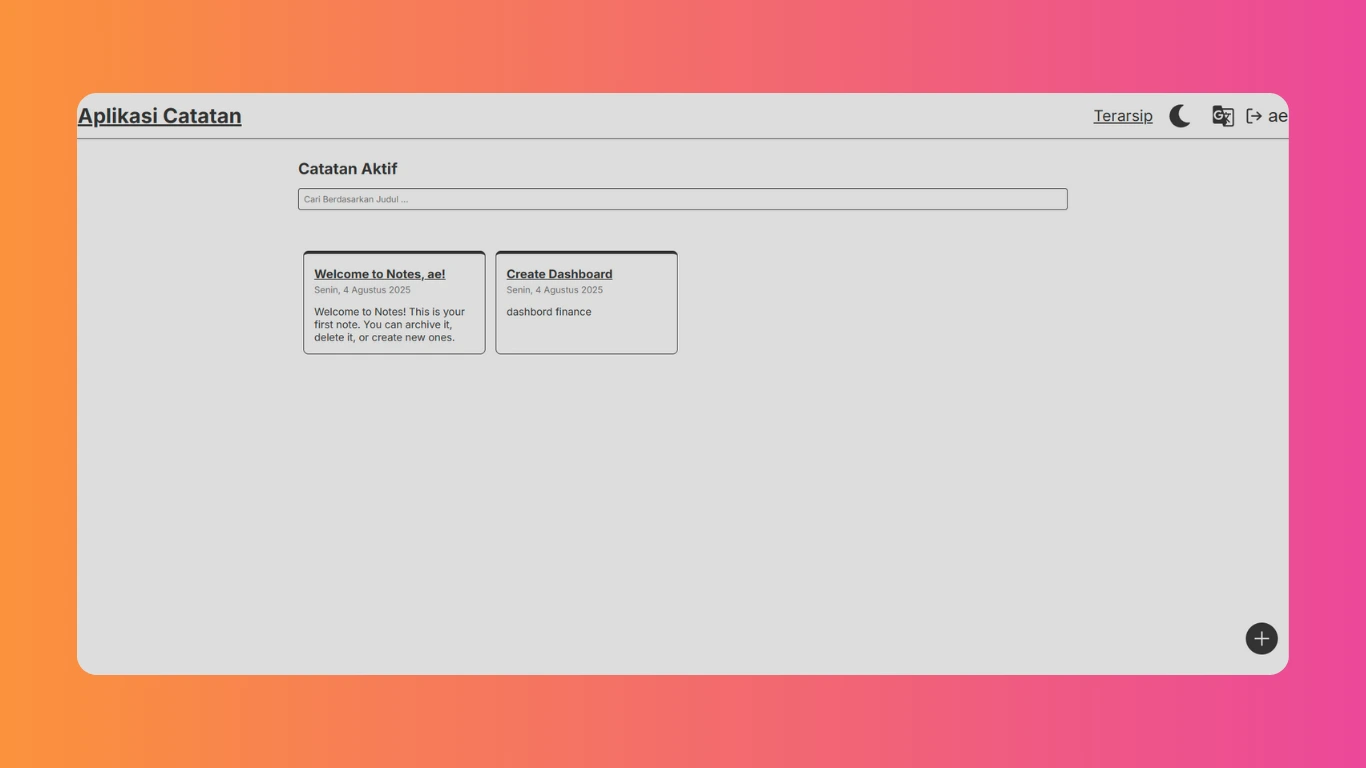This screenshot has height=768, width=1366.
Task: Click the Catatan Aktif heading
Action: pyautogui.click(x=347, y=169)
